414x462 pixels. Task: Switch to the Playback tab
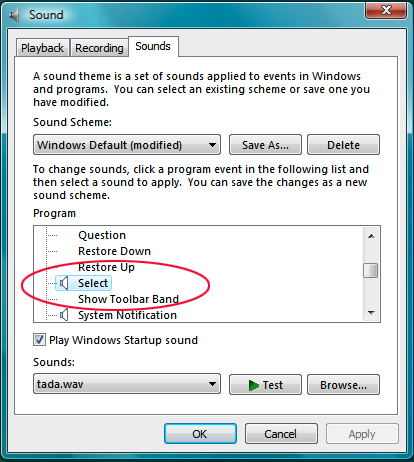(42, 48)
